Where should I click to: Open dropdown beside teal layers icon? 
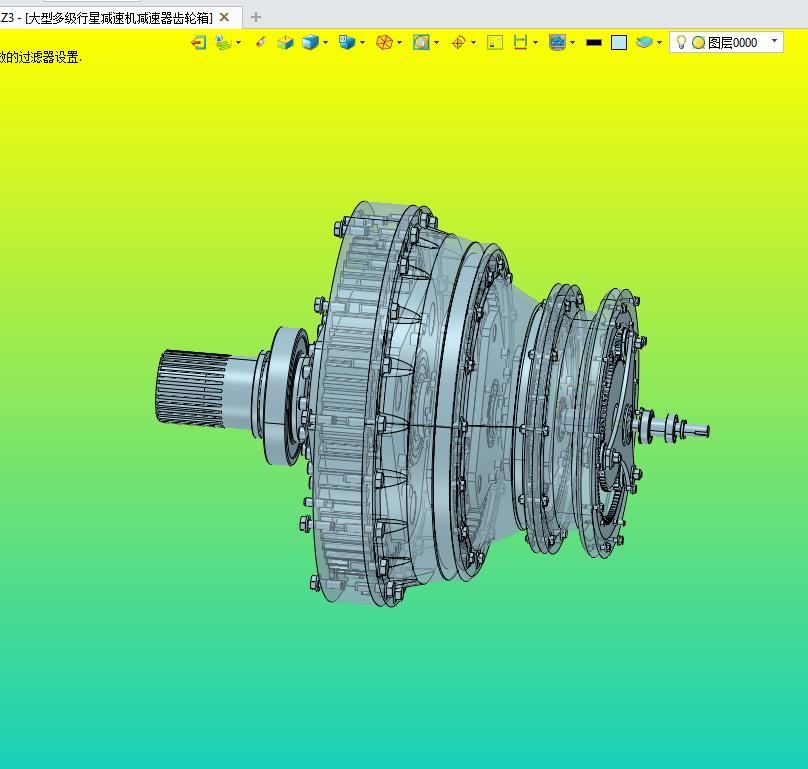click(x=660, y=43)
